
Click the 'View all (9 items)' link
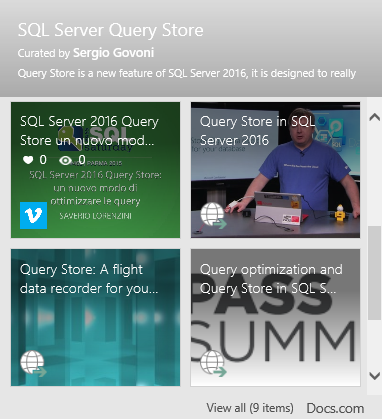pyautogui.click(x=250, y=408)
